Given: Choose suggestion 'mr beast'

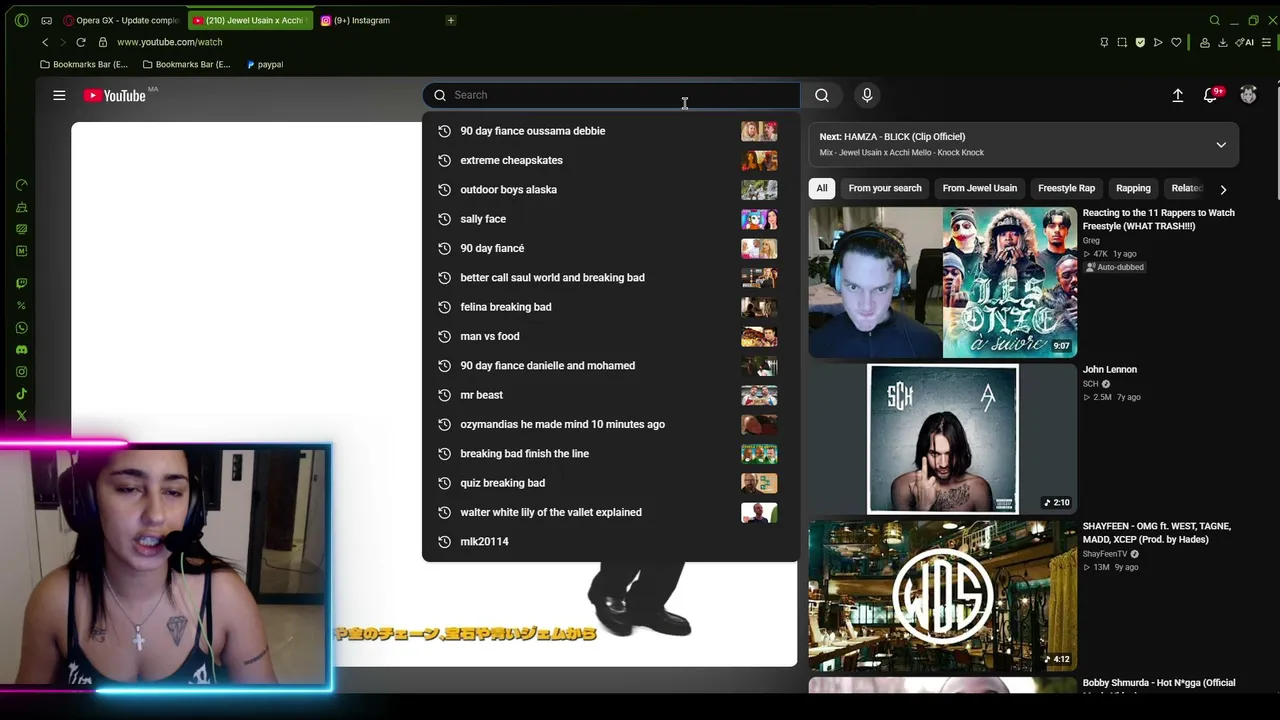Looking at the screenshot, I should click(x=610, y=395).
